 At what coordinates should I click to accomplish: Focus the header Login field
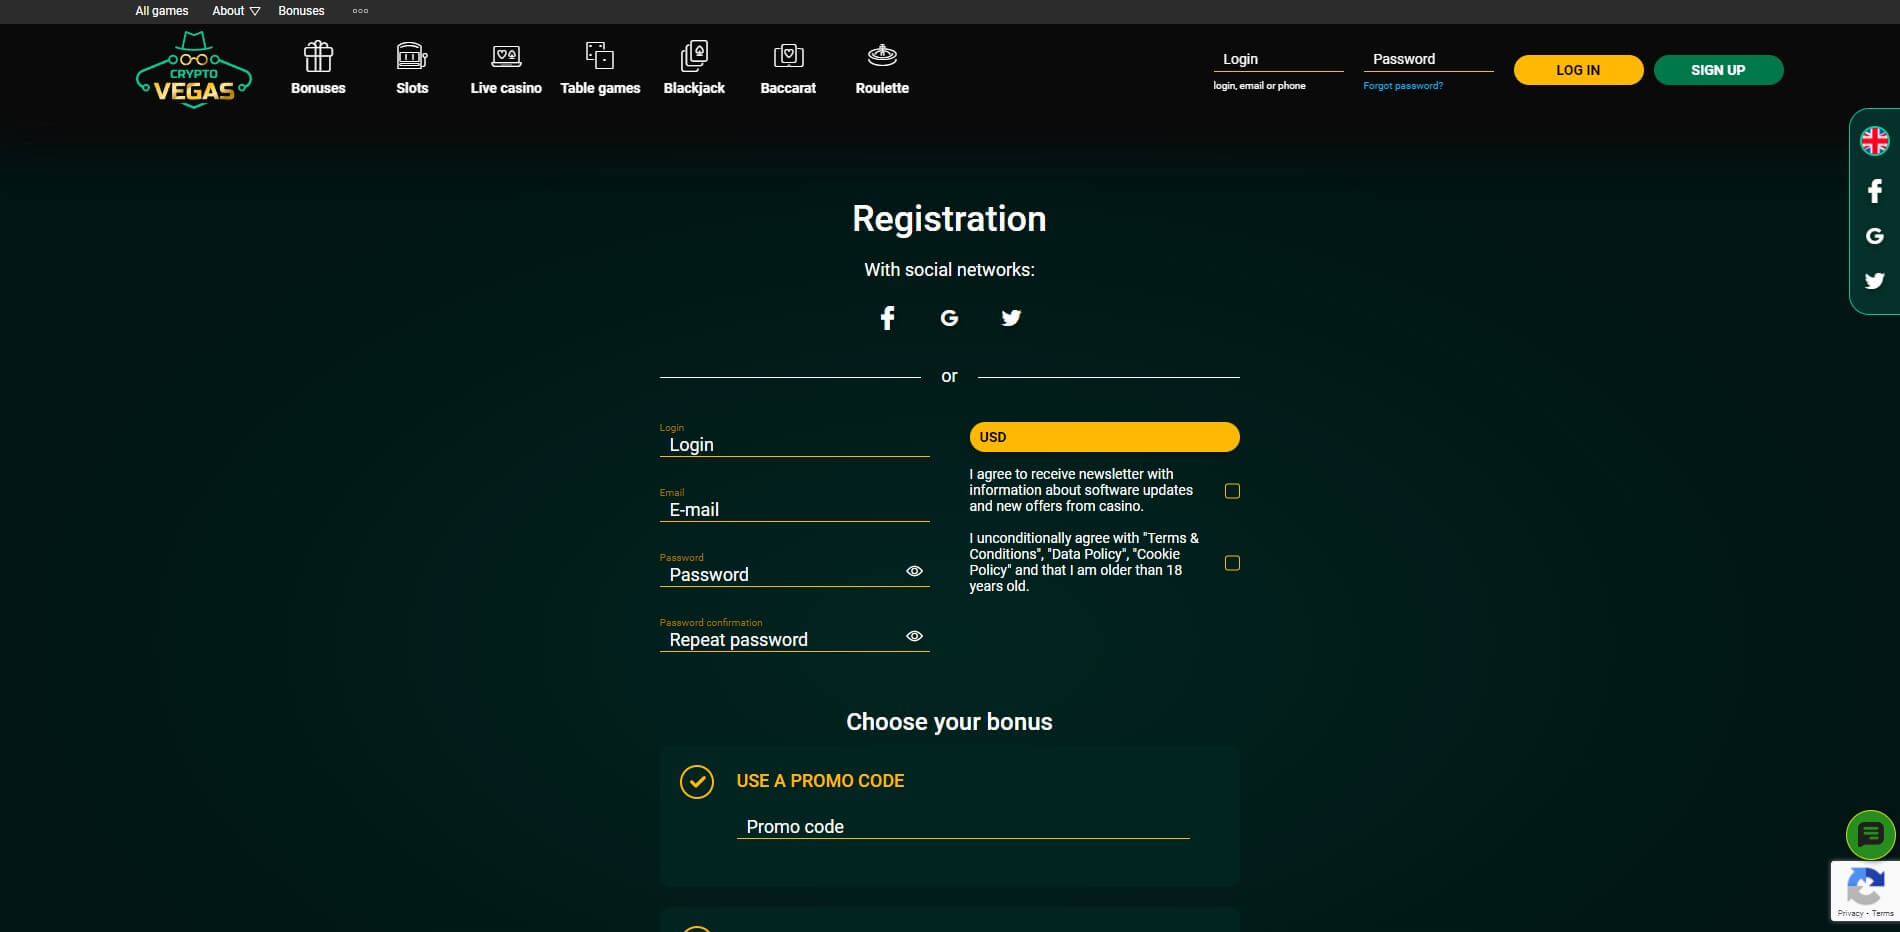[1278, 59]
